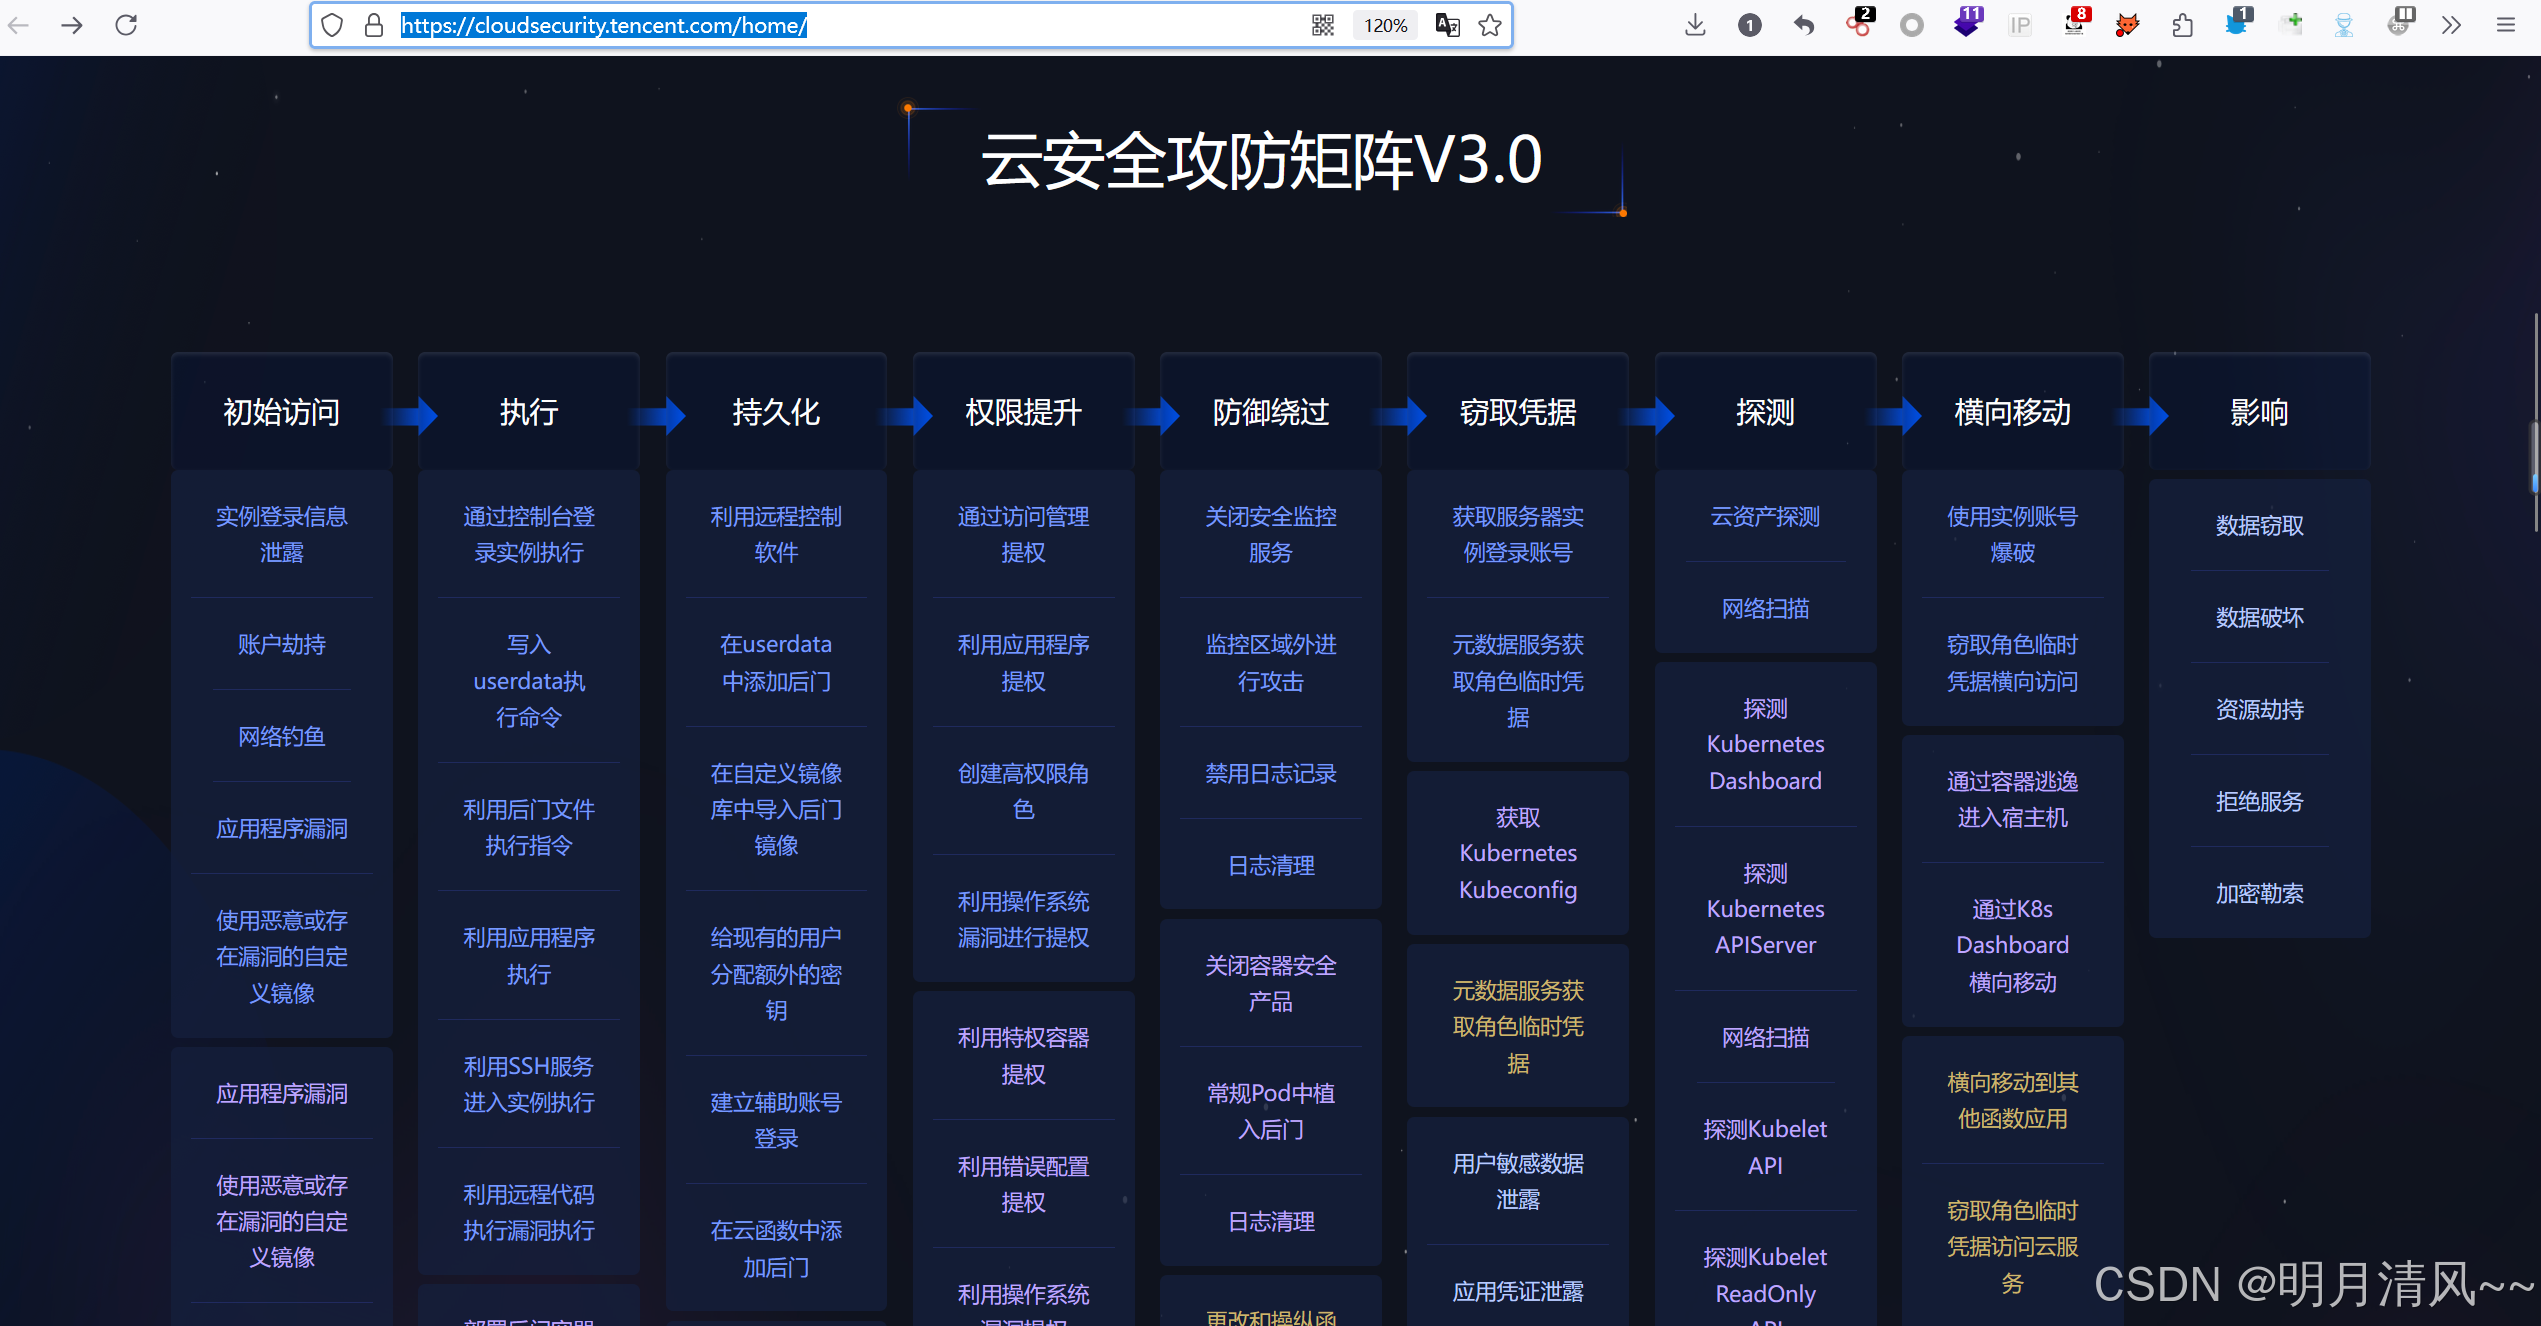Open the downloads panel
Screen dimensions: 2541x1326
click(1695, 25)
